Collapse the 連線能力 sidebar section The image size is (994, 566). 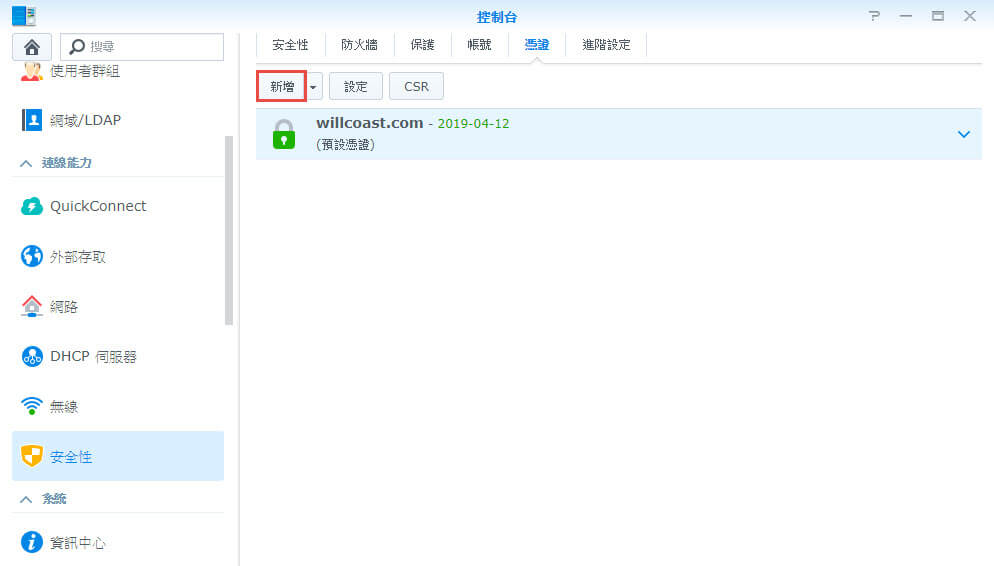[26, 163]
